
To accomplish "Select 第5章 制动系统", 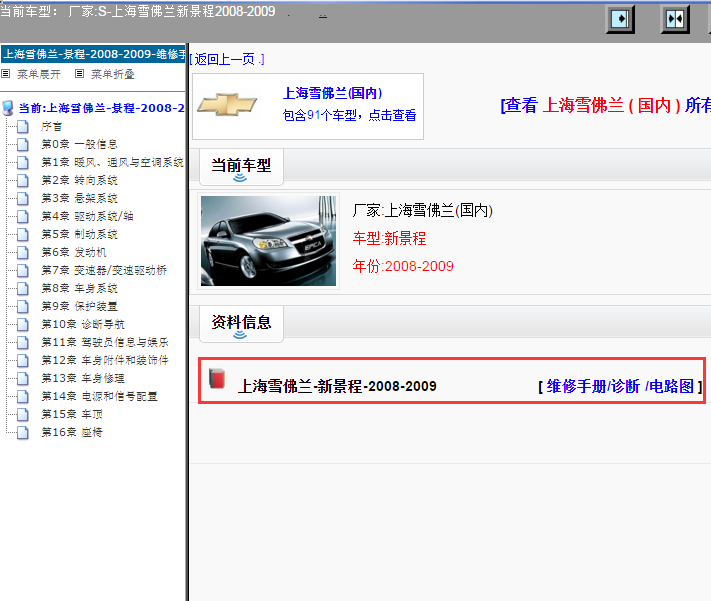I will [x=79, y=235].
